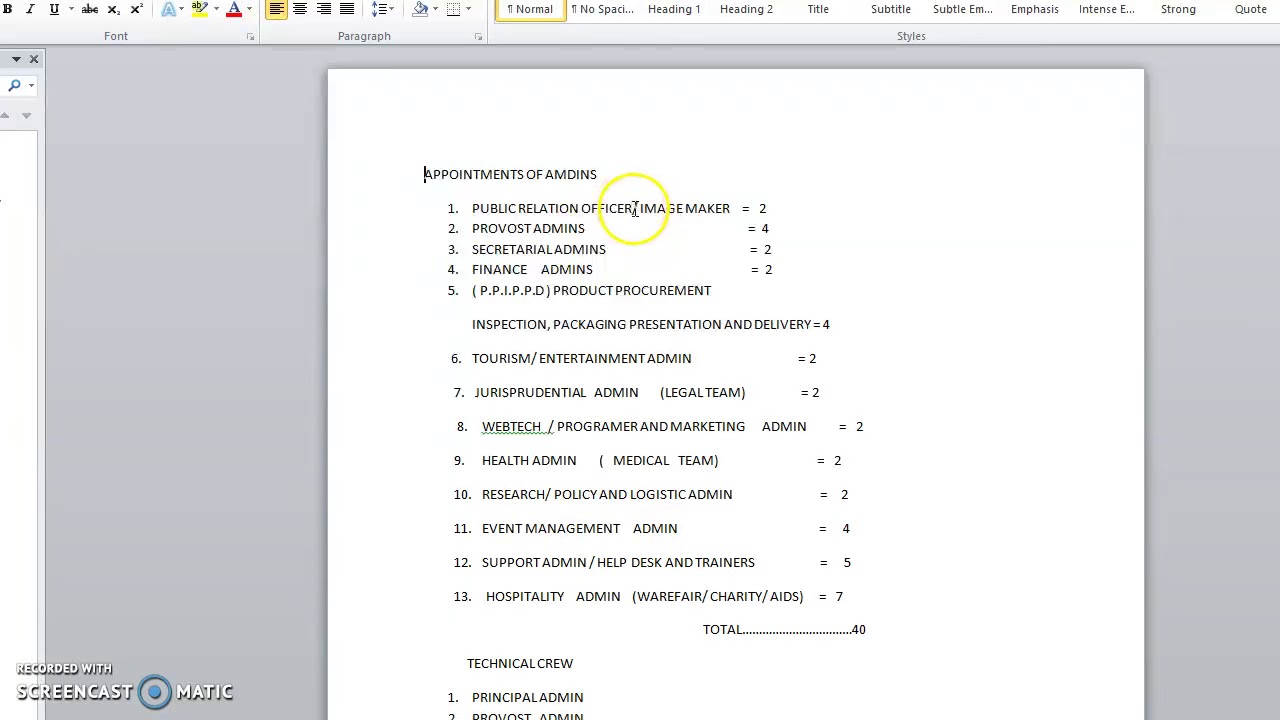
Task: Click the TOTAL 40 line
Action: pyautogui.click(x=784, y=629)
